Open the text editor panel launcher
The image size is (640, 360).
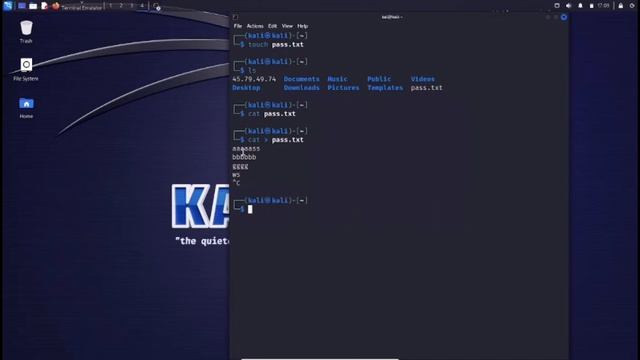tap(44, 6)
